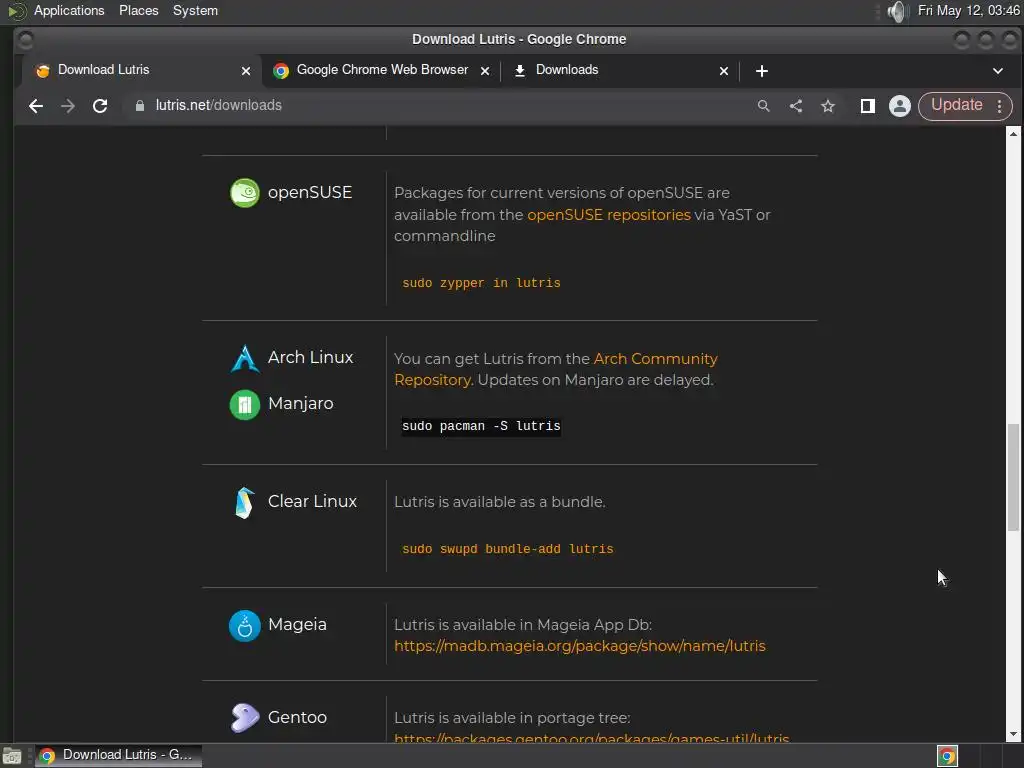Open the System menu

195,10
